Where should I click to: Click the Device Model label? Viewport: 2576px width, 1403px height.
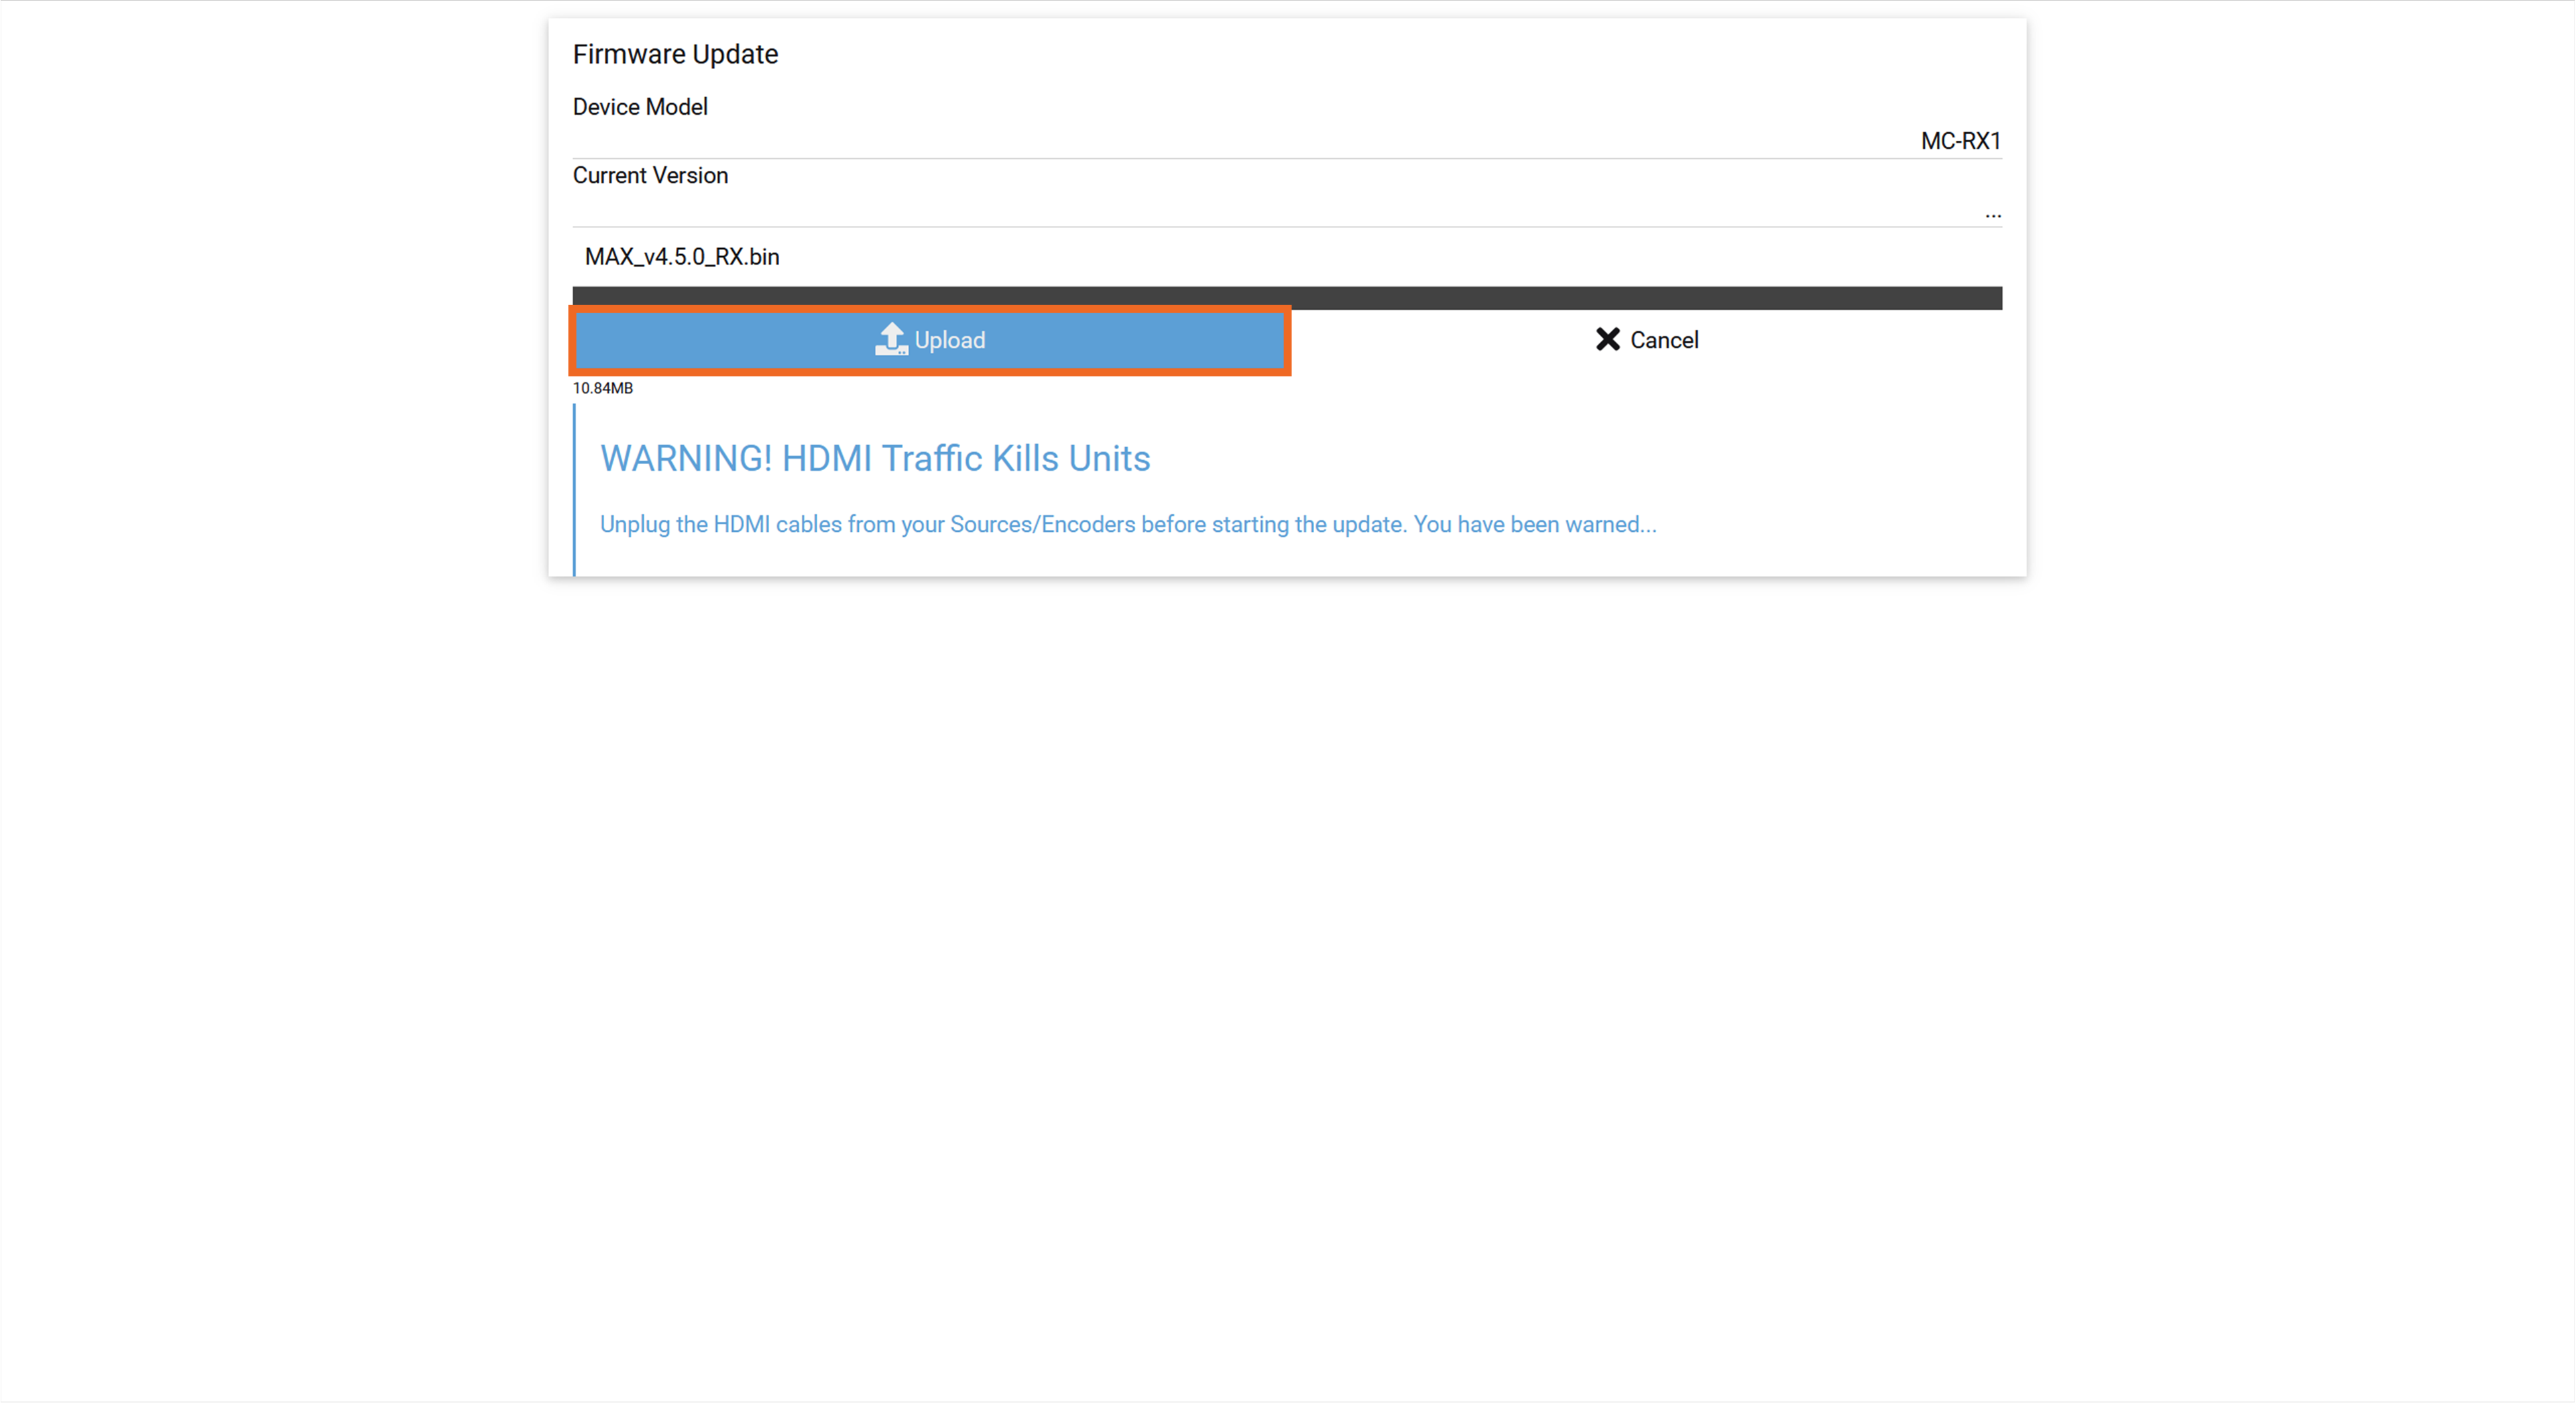click(x=640, y=107)
